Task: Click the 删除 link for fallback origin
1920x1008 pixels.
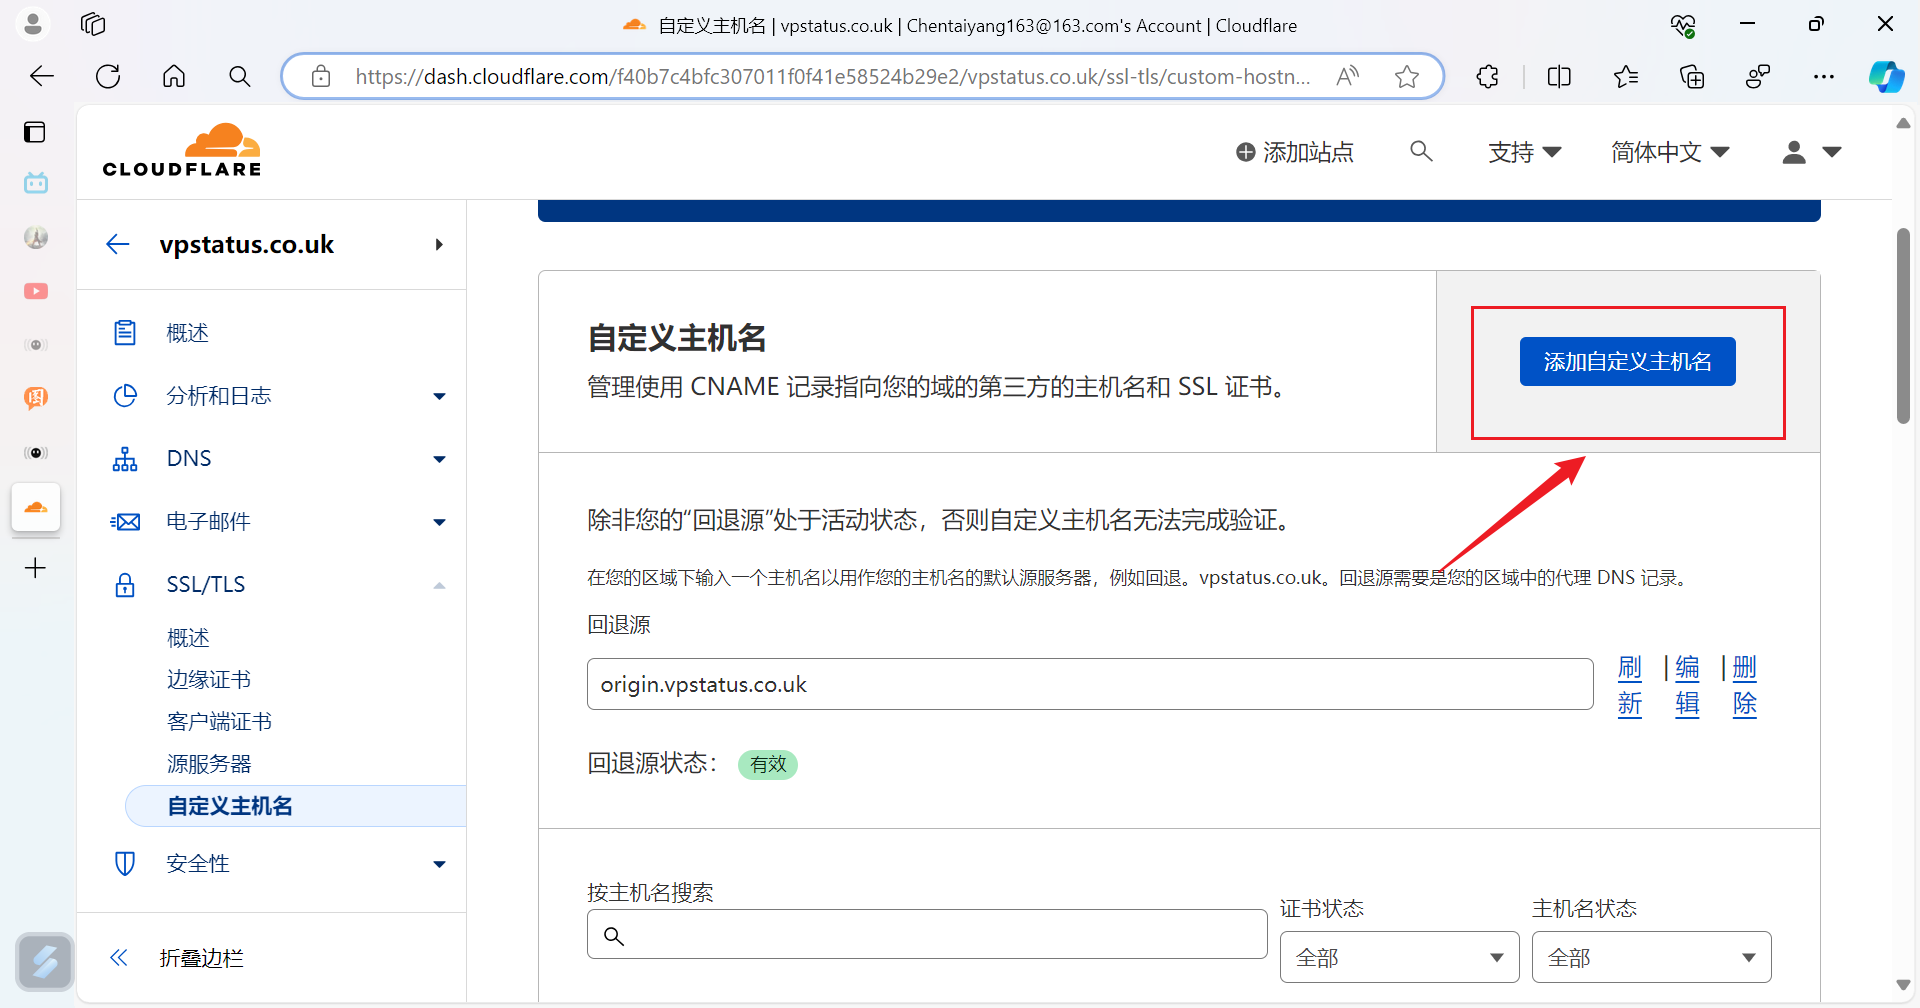Action: pos(1745,685)
